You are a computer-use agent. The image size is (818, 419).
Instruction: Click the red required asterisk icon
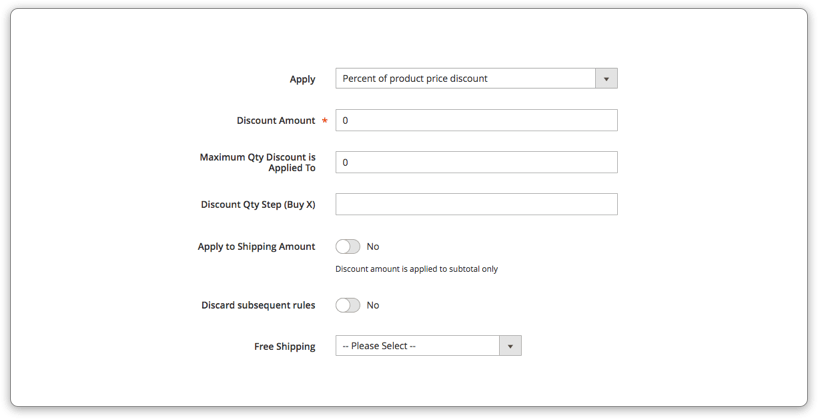tap(324, 121)
